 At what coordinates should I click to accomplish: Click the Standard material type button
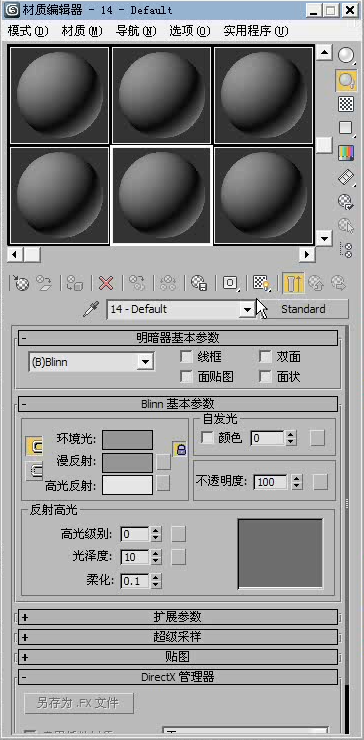tap(303, 309)
